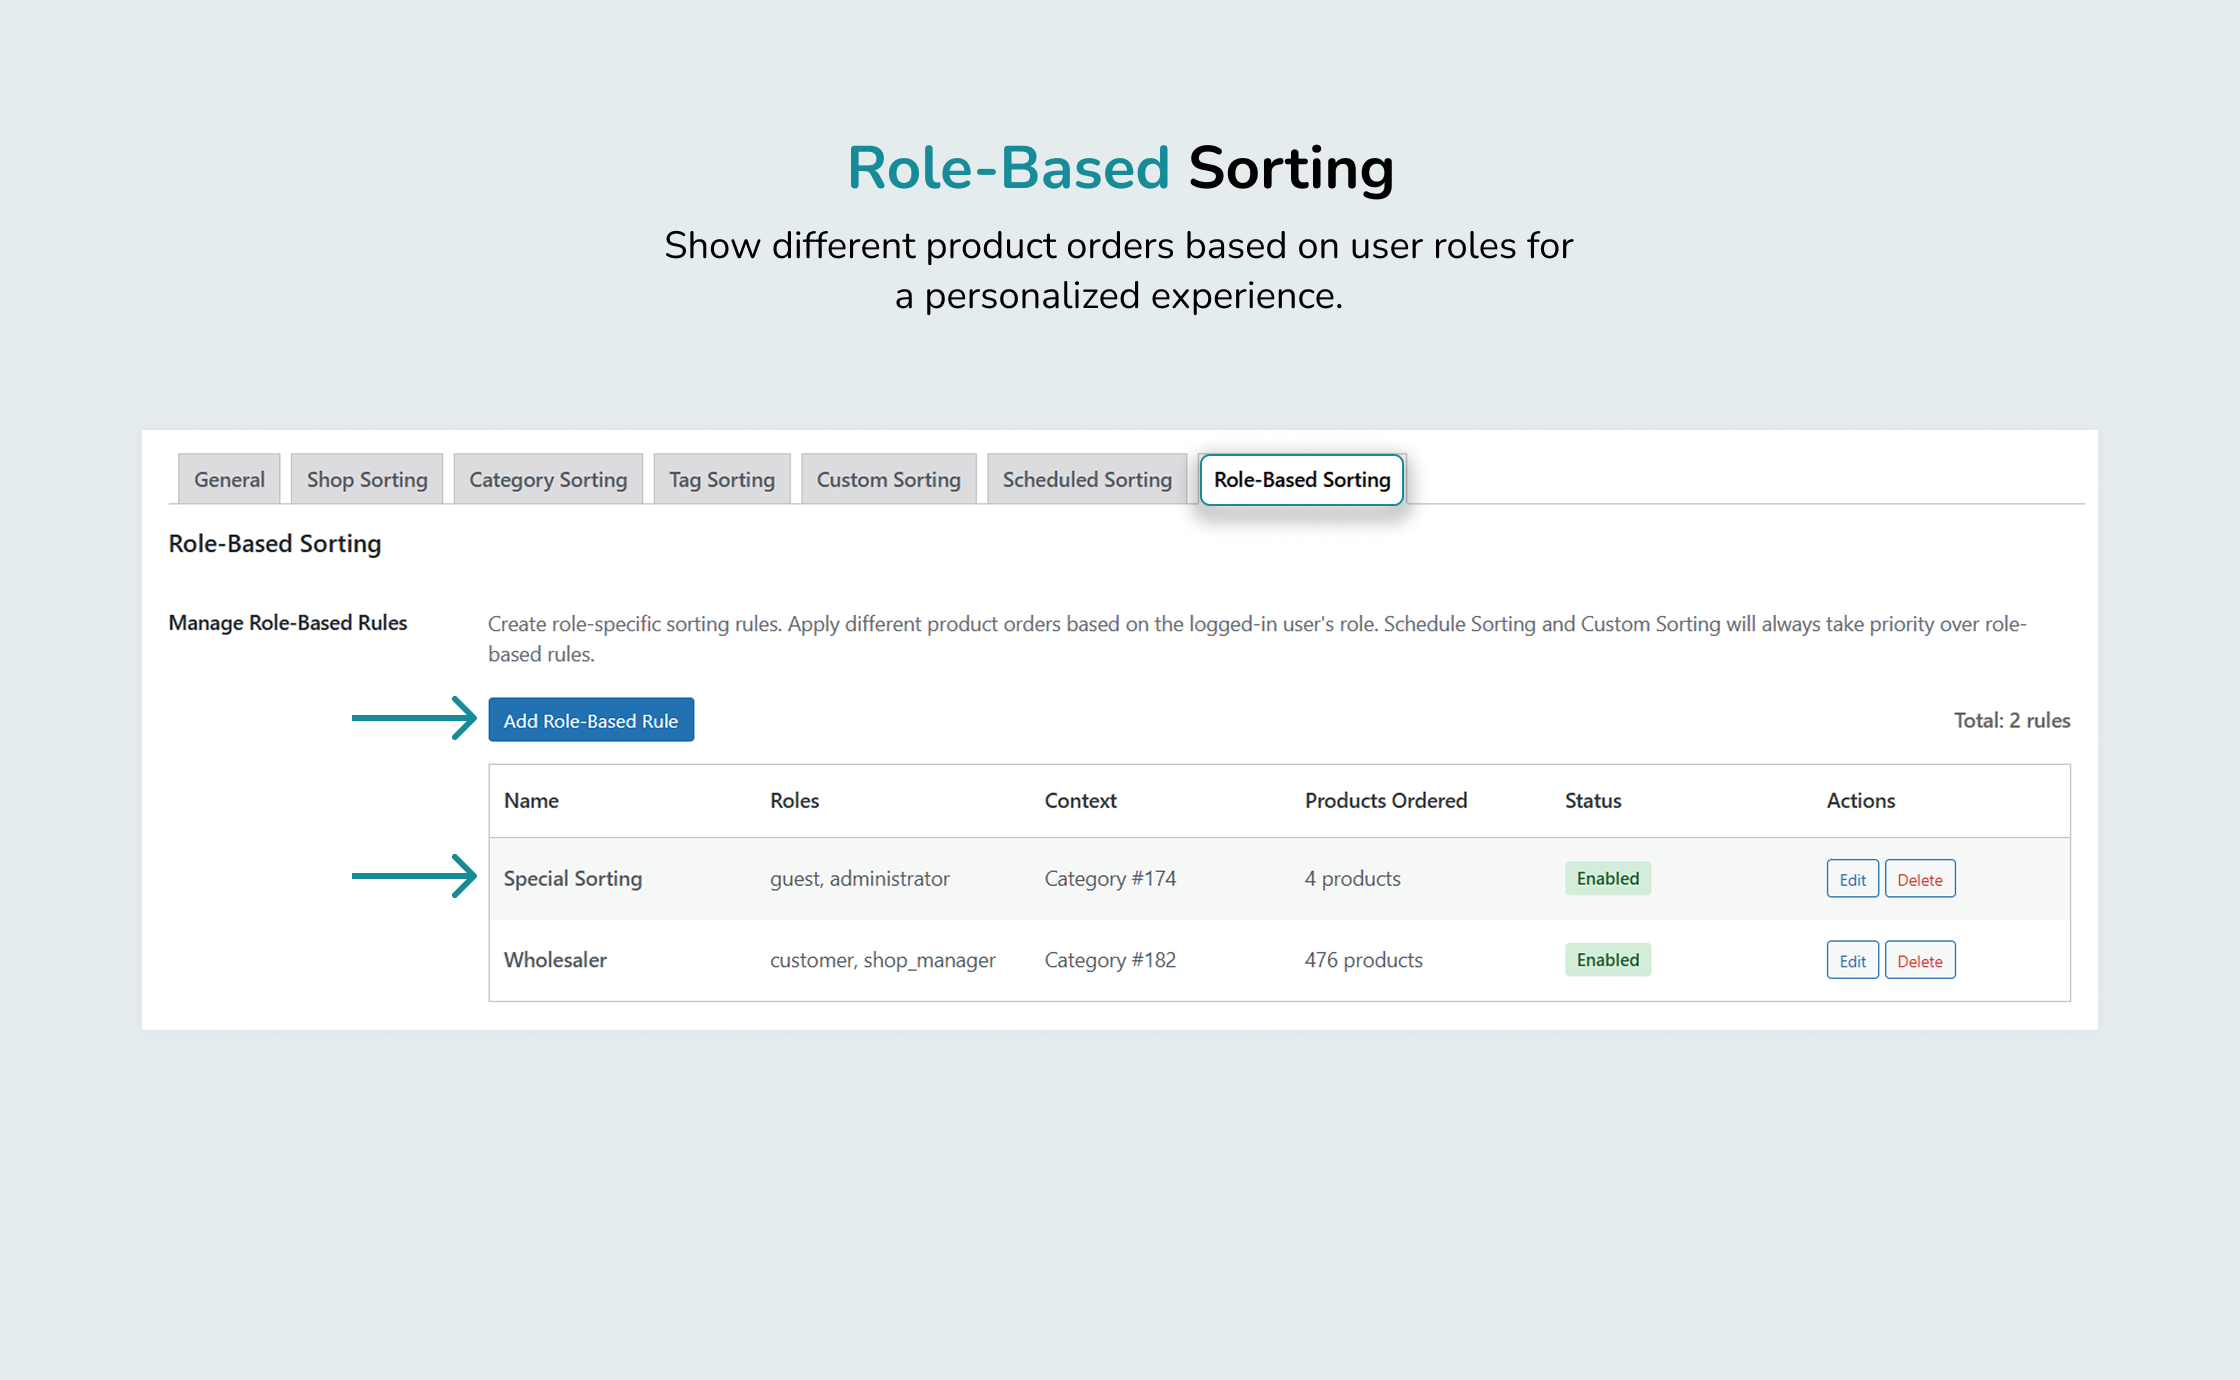Click the Enabled badge for Wholesaler
2240x1380 pixels.
click(x=1608, y=960)
